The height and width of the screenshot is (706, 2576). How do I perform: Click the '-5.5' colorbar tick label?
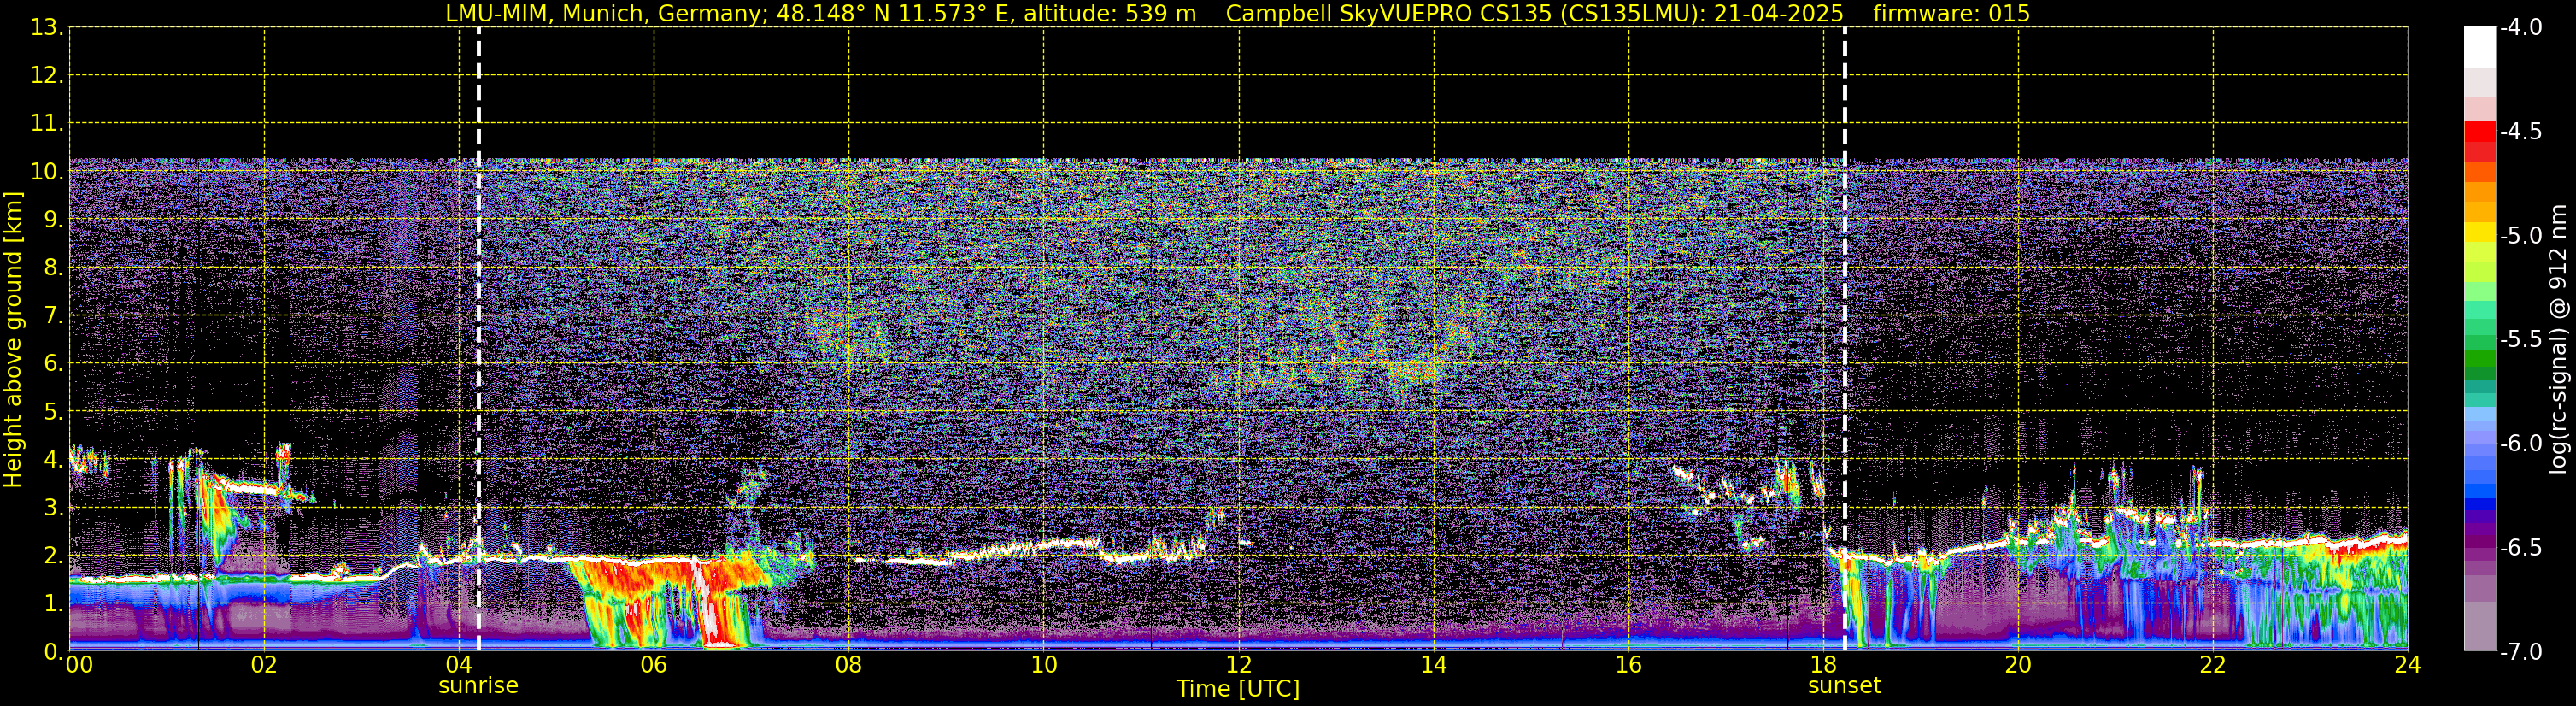(2520, 340)
